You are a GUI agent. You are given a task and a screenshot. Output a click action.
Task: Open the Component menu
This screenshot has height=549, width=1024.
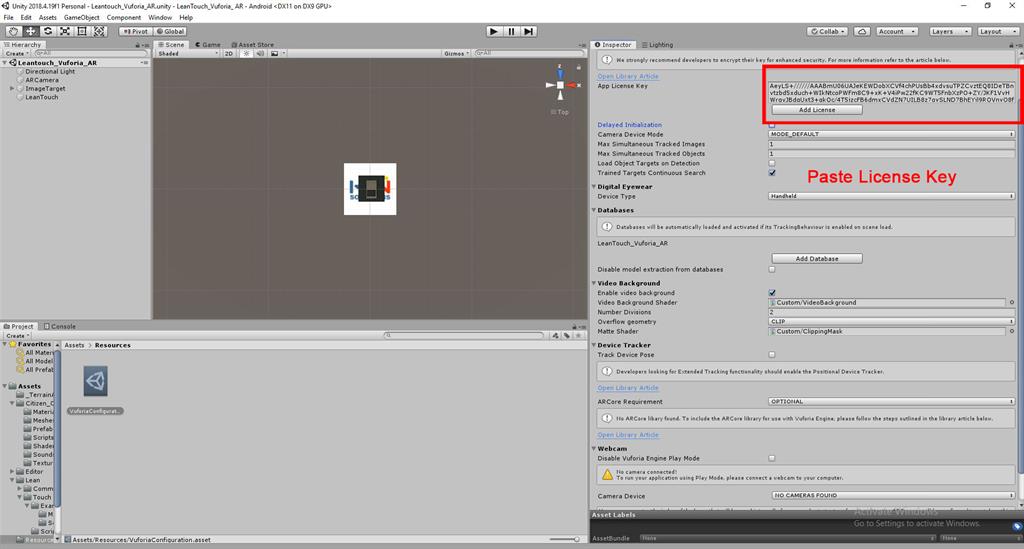point(123,18)
